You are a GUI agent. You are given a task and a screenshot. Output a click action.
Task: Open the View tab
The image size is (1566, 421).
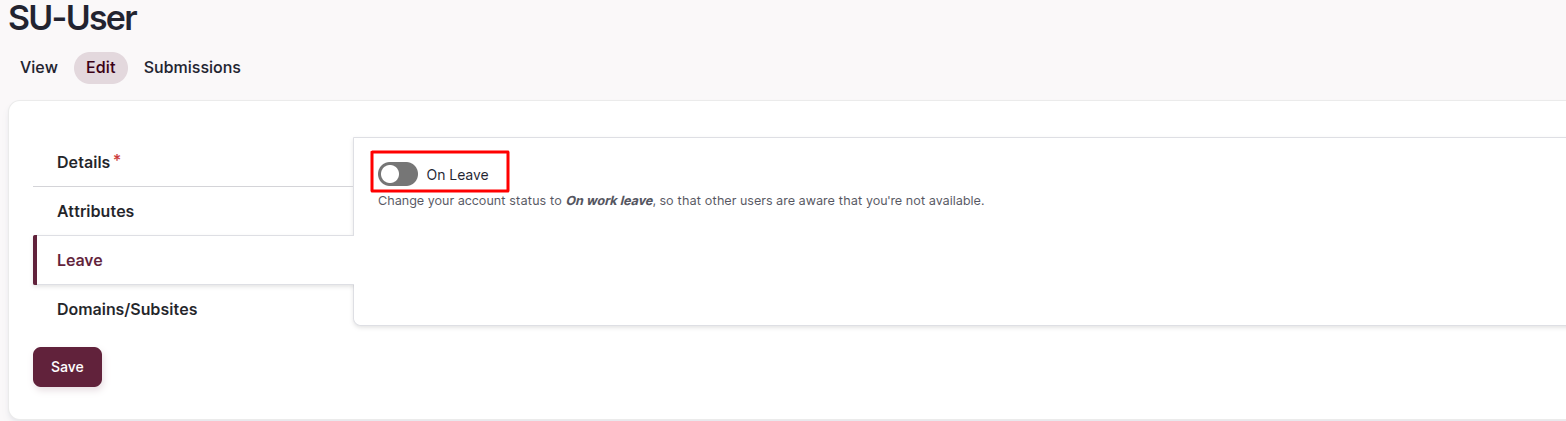(x=39, y=68)
